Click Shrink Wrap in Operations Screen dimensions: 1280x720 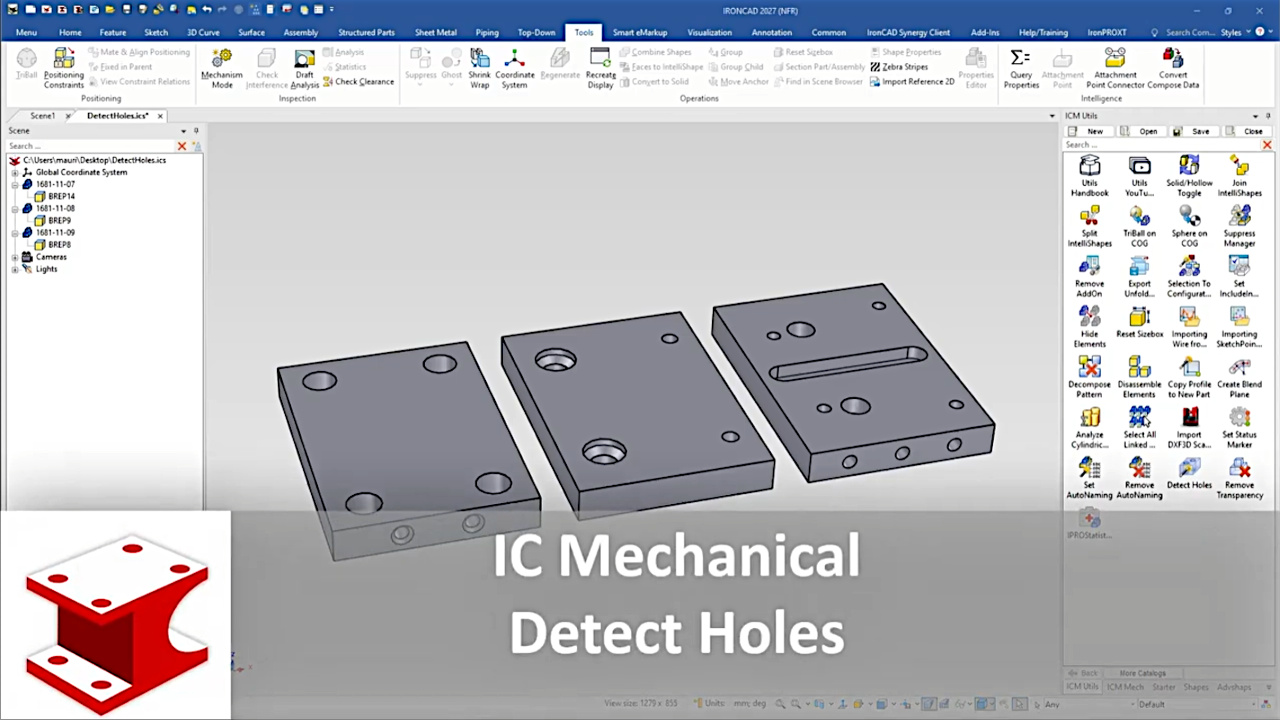pos(480,68)
